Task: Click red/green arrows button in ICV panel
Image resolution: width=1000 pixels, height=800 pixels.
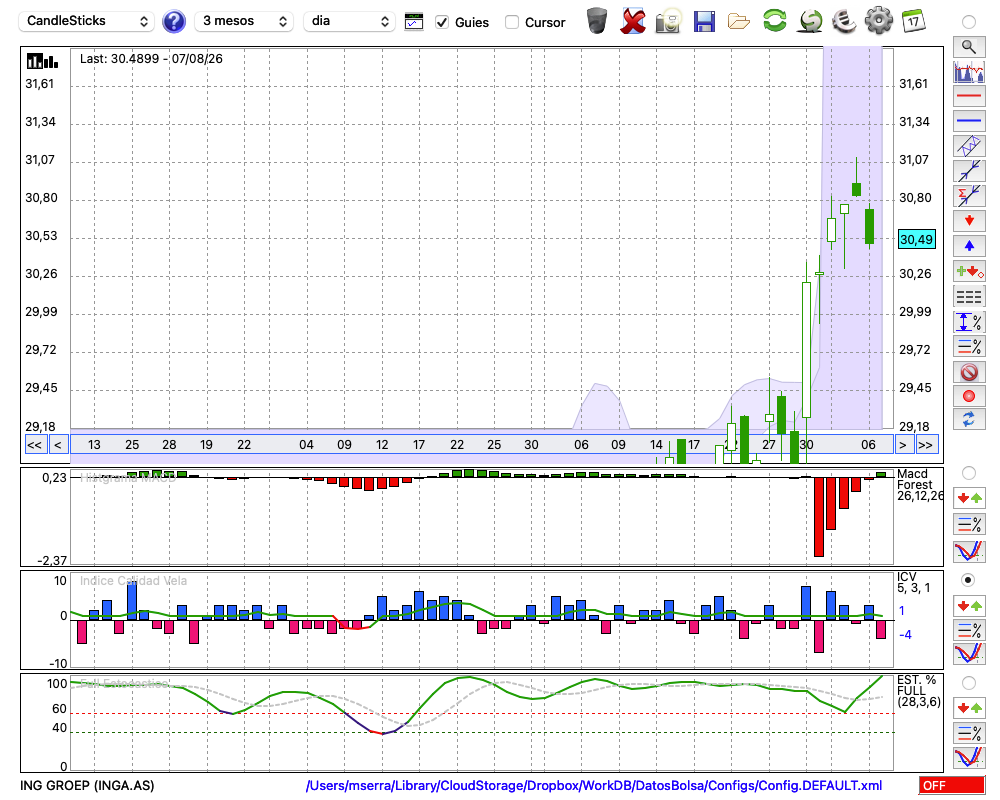Action: pos(969,605)
